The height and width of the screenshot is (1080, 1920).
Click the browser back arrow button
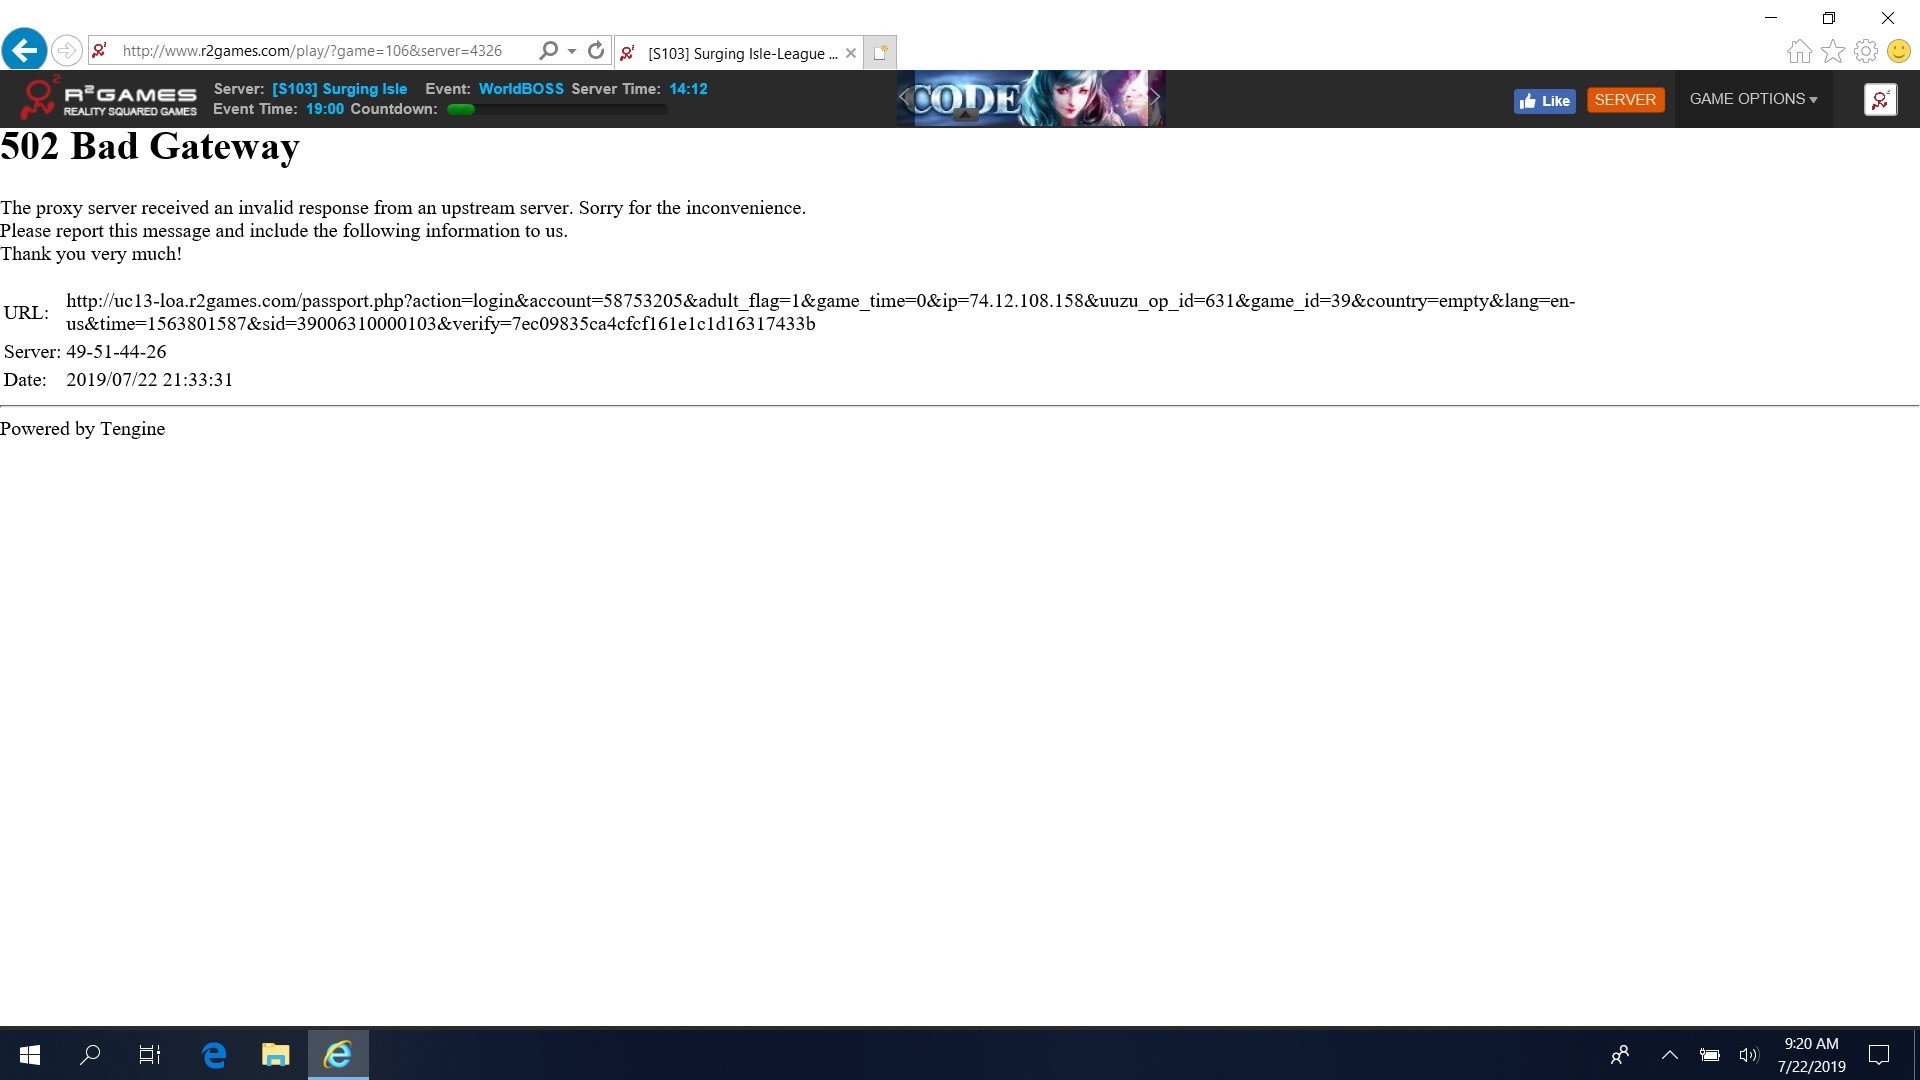coord(24,49)
